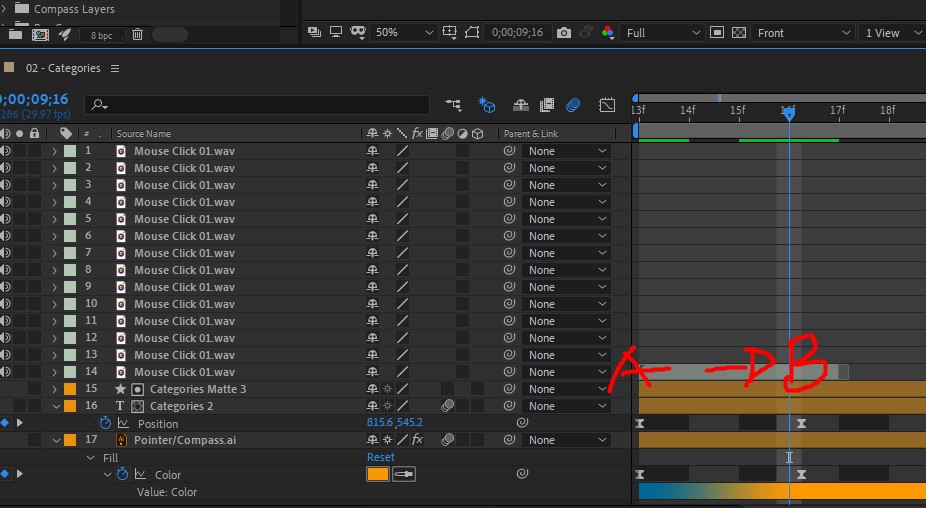Hide all shy layers in timeline

tap(520, 105)
